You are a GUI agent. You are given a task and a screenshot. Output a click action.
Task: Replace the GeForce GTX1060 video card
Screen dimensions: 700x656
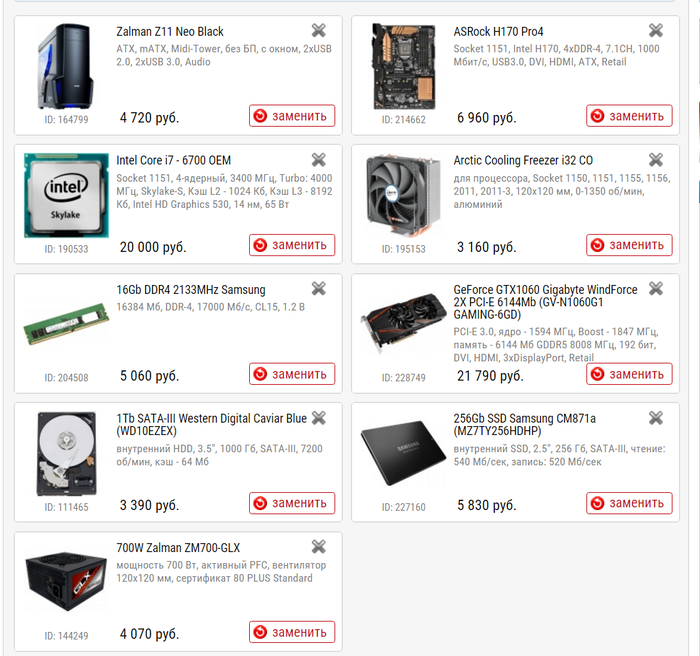pyautogui.click(x=629, y=374)
